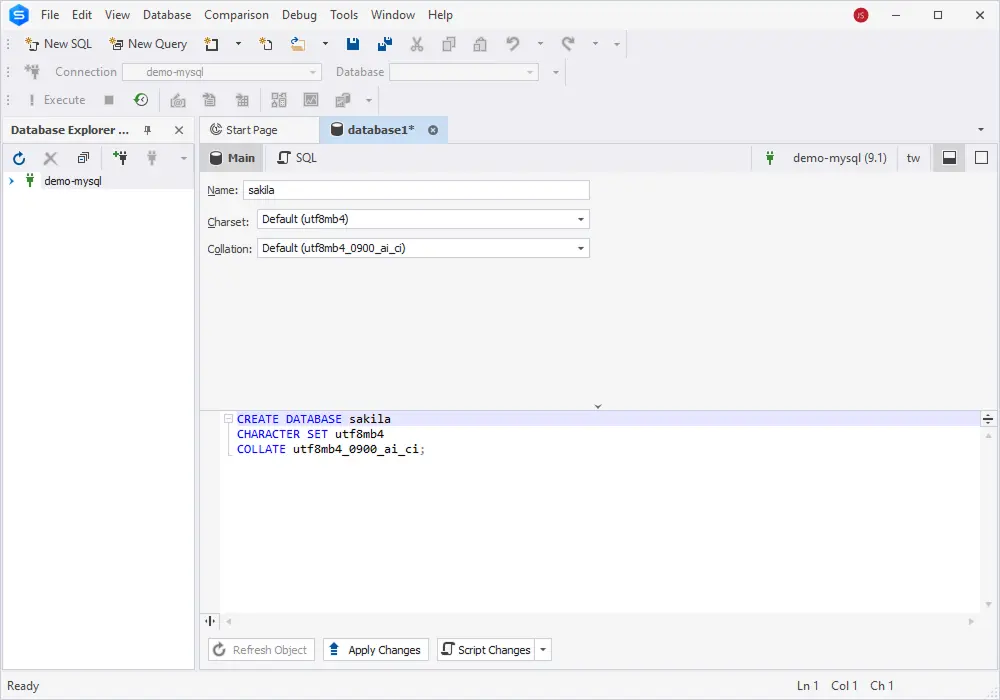Screen dimensions: 1000x700
Task: Click the New SQL toolbar button
Action: (59, 44)
